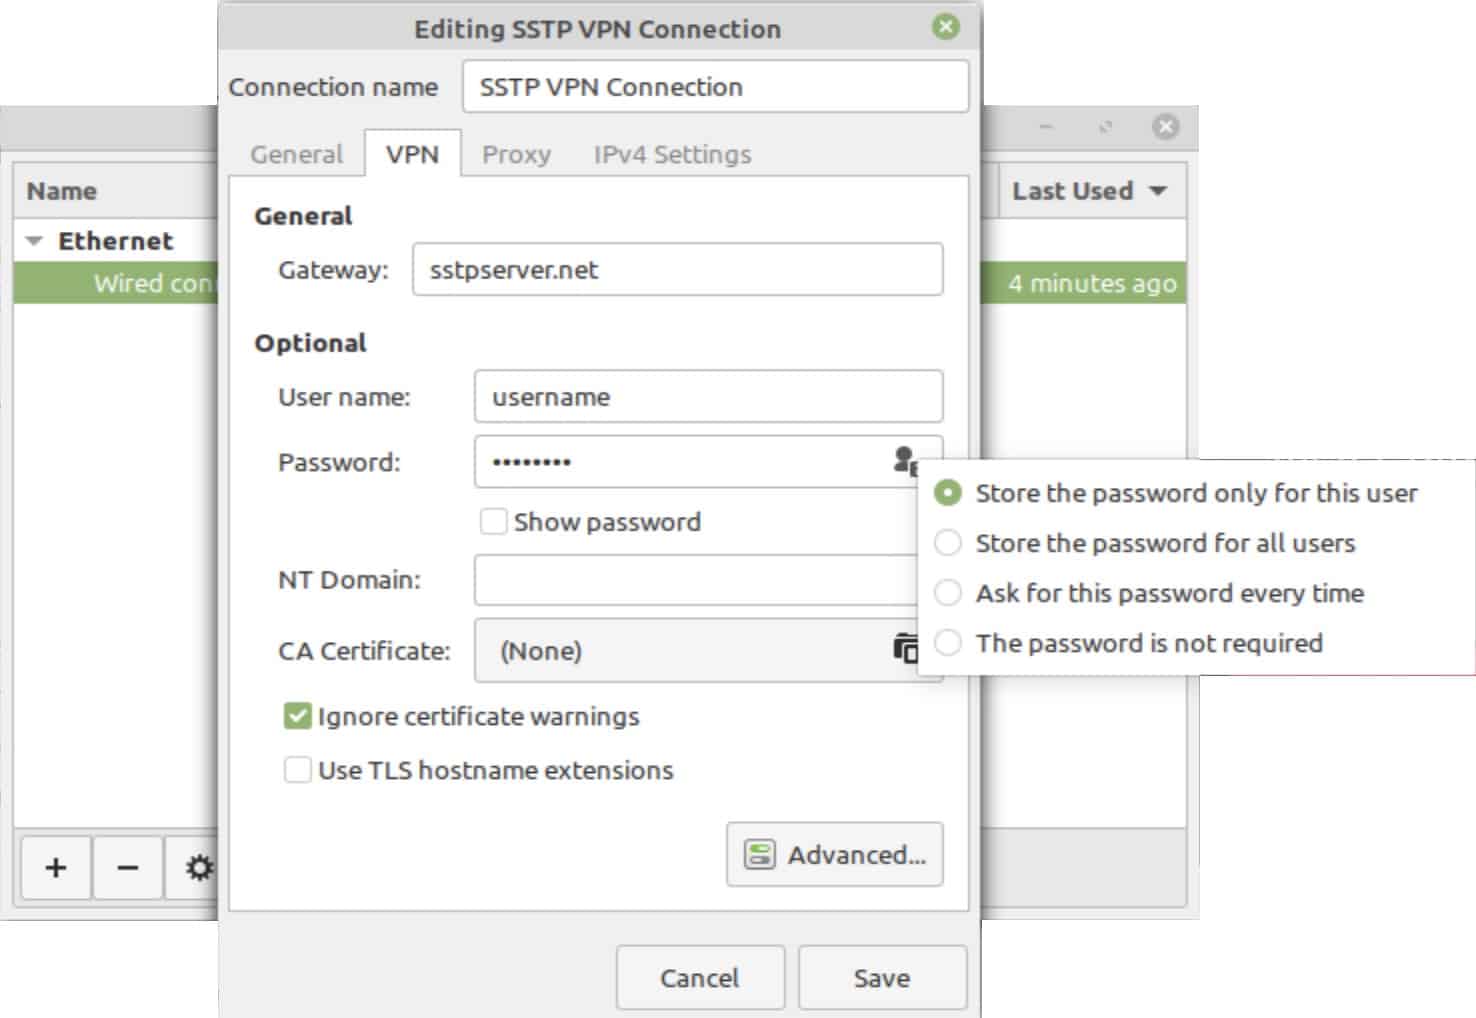Click the Advanced... button
The height and width of the screenshot is (1018, 1476).
[835, 855]
